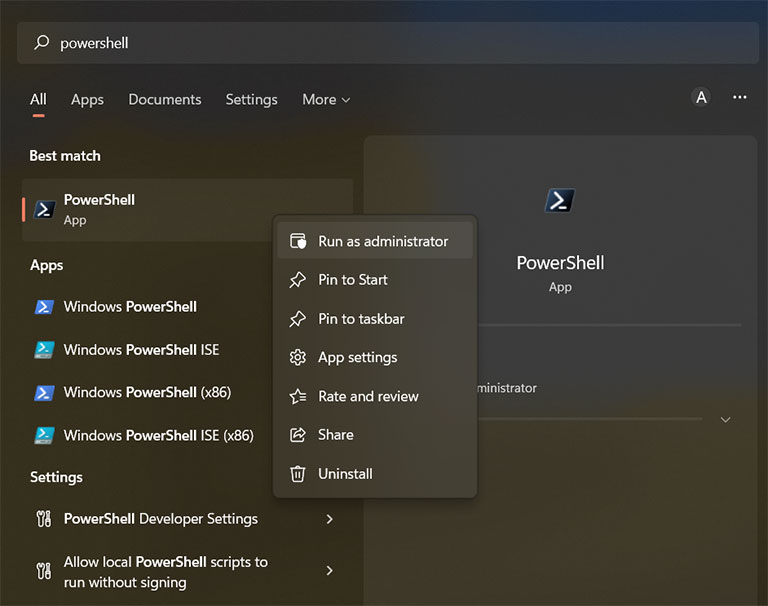Switch to the All results tab
This screenshot has height=606, width=768.
tap(38, 99)
